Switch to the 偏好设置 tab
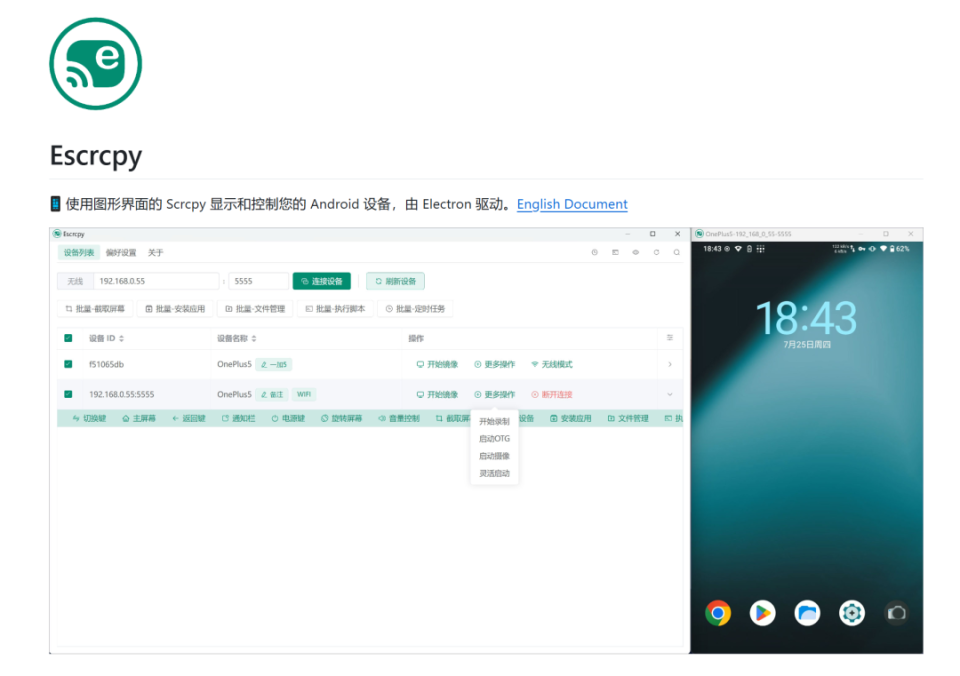Screen dimensions: 960x676 tap(119, 252)
